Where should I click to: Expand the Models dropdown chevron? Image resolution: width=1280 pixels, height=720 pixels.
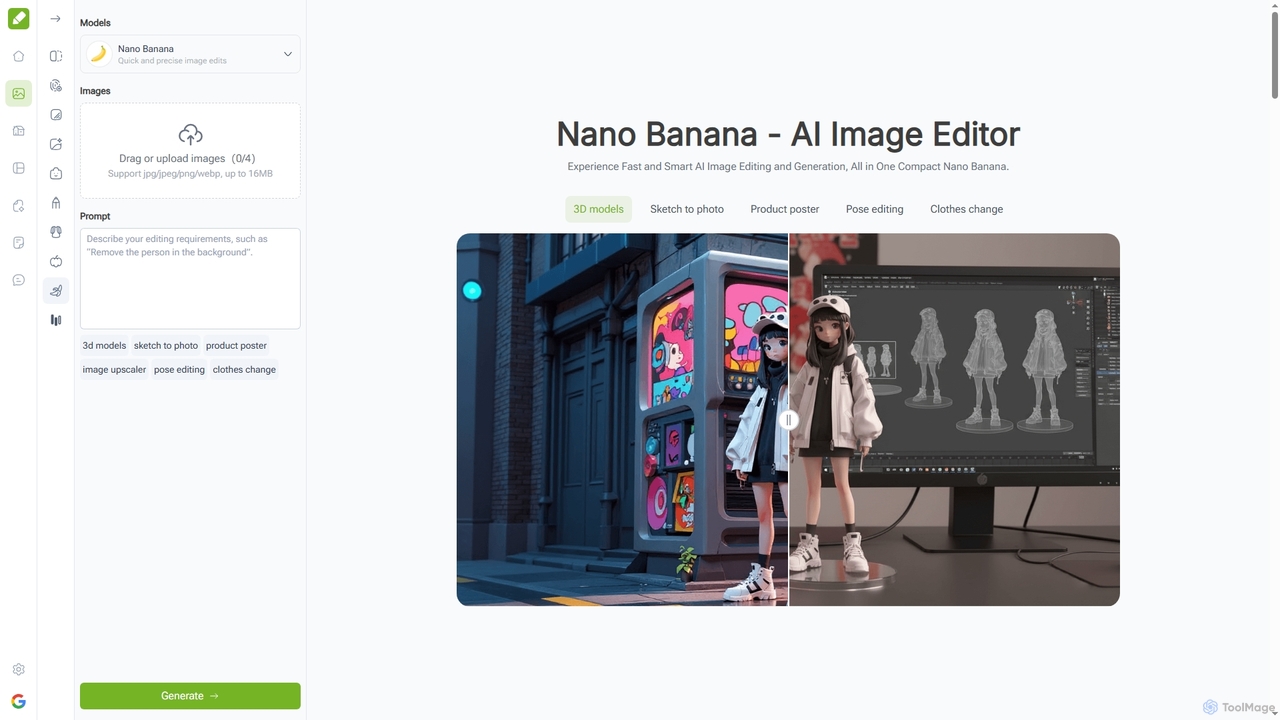click(x=288, y=54)
